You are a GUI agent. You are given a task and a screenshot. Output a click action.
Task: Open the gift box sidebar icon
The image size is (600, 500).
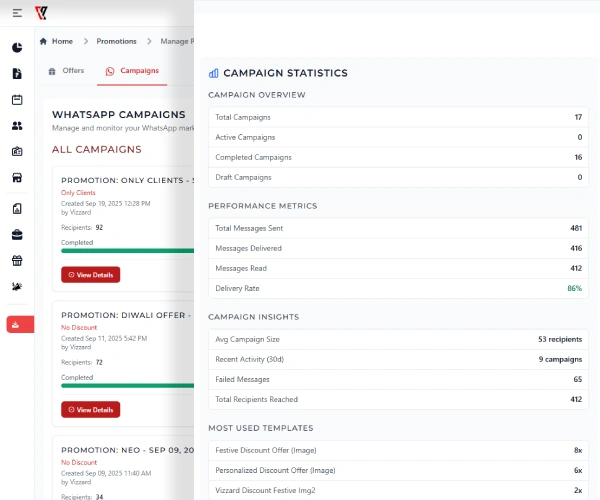[x=17, y=261]
